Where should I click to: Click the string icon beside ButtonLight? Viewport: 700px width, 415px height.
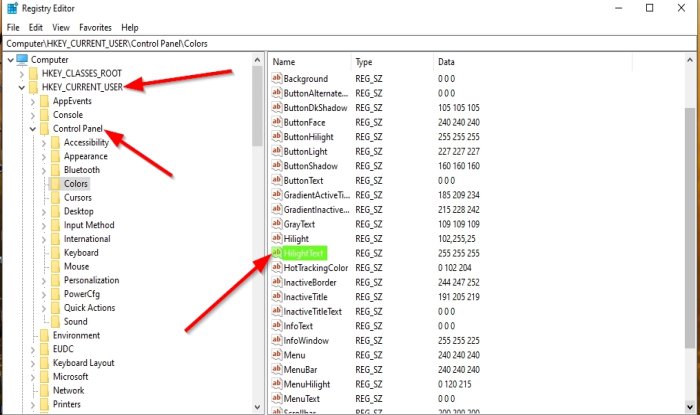point(277,151)
